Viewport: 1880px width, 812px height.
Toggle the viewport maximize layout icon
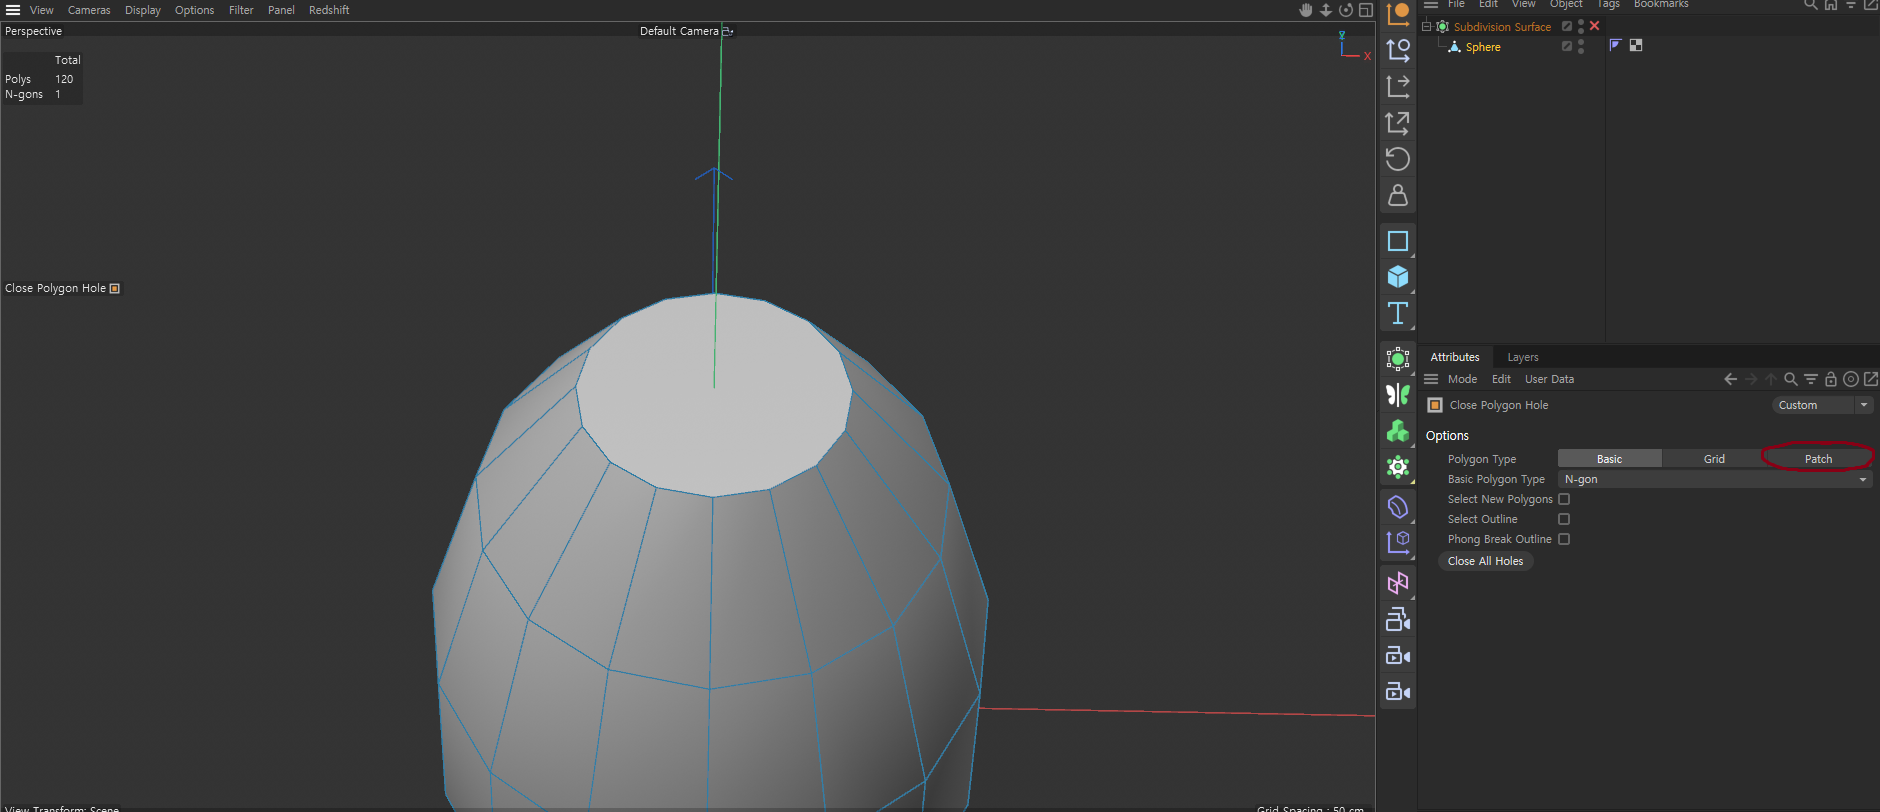tap(1366, 10)
